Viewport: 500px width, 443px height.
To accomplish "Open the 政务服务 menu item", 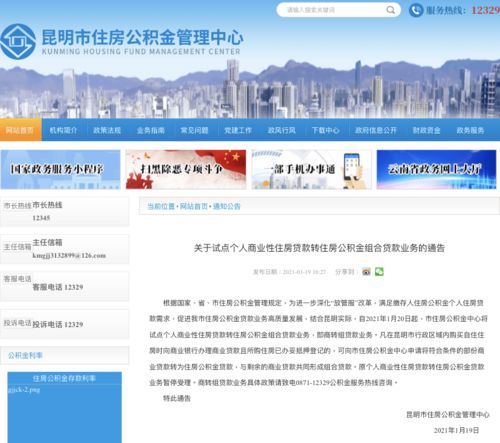I will 470,130.
